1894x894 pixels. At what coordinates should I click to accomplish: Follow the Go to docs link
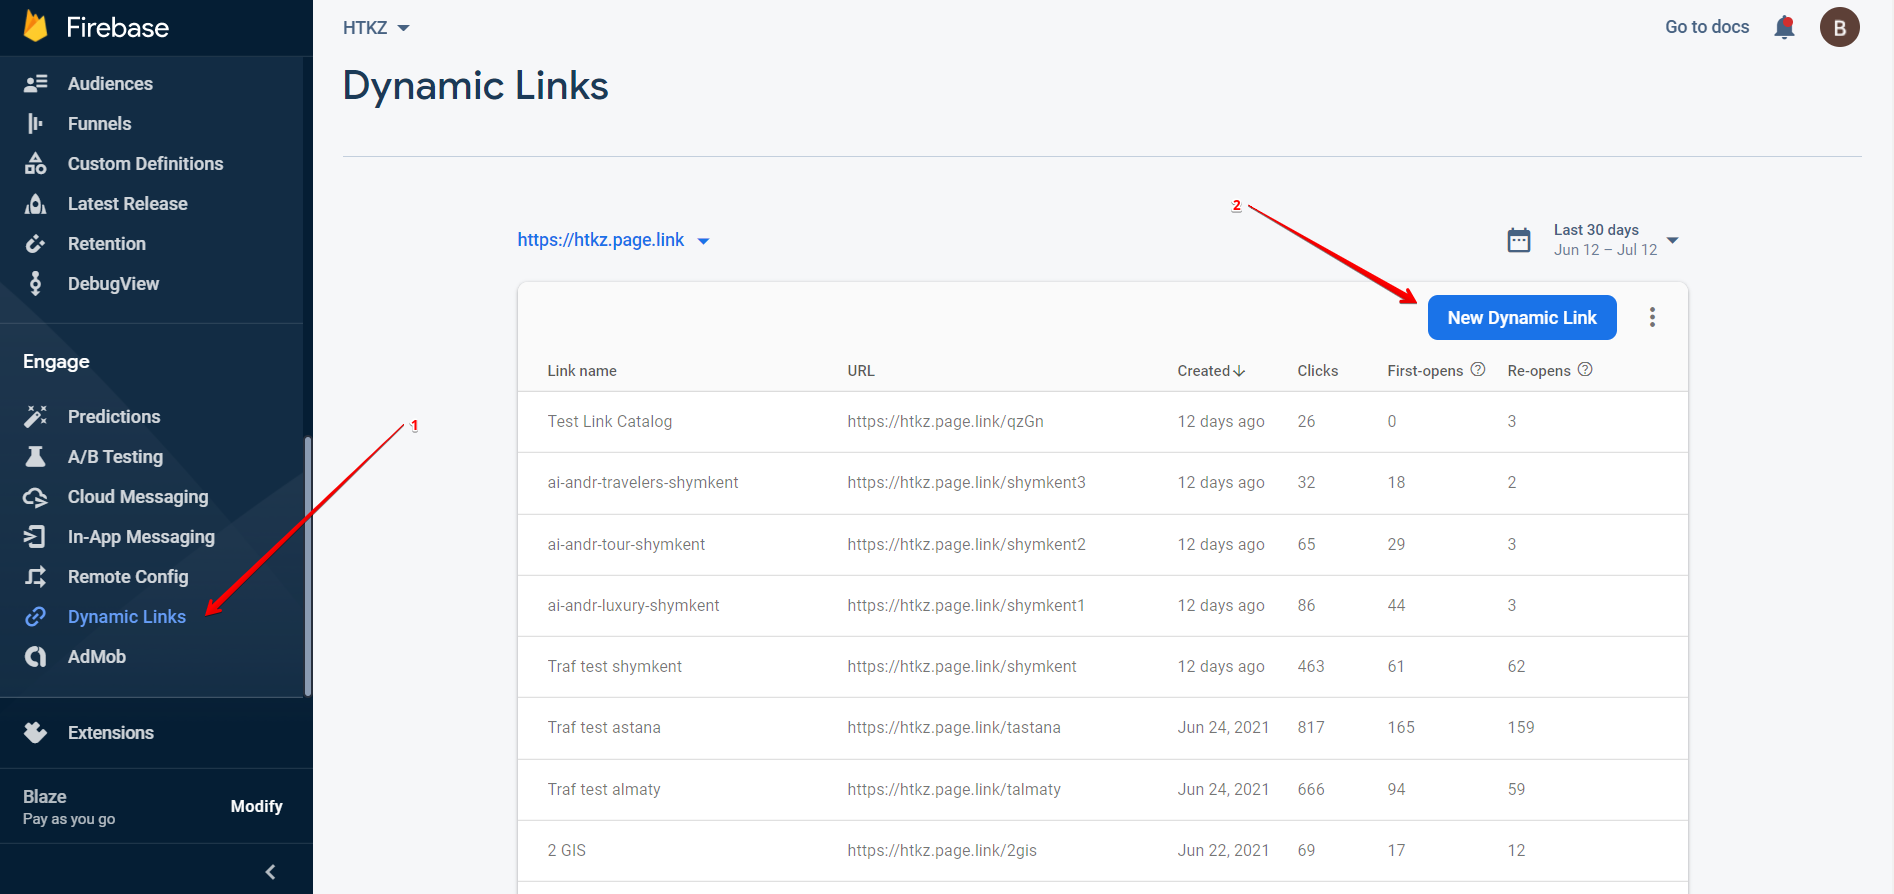1706,27
